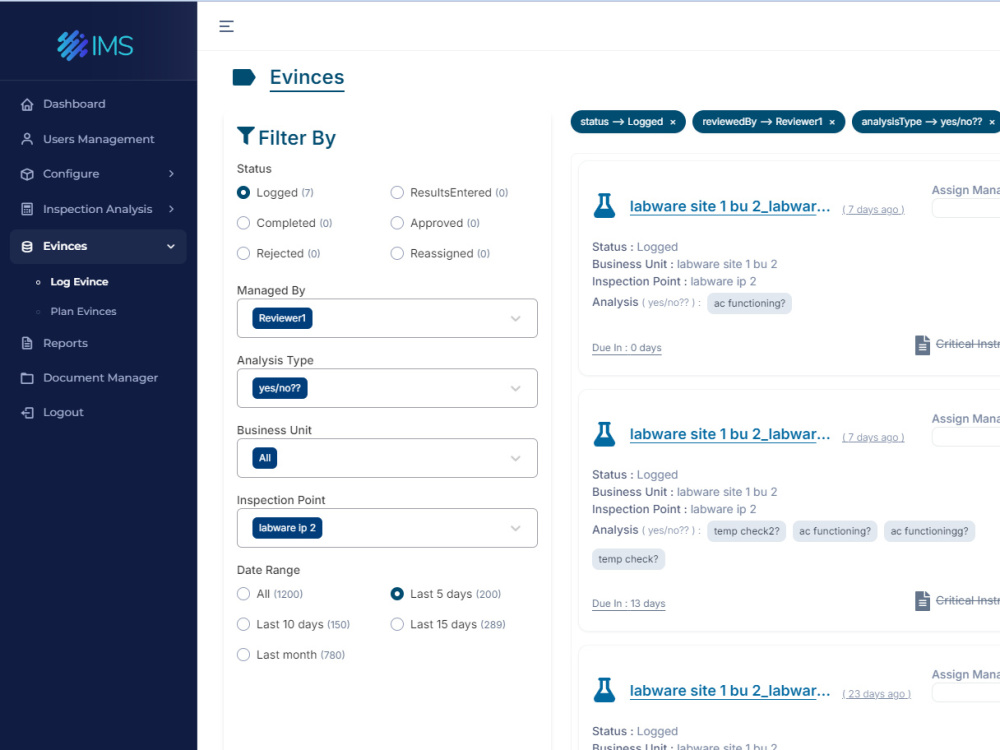Image resolution: width=1000 pixels, height=750 pixels.
Task: Click the Inspection Analysis icon
Action: (27, 209)
